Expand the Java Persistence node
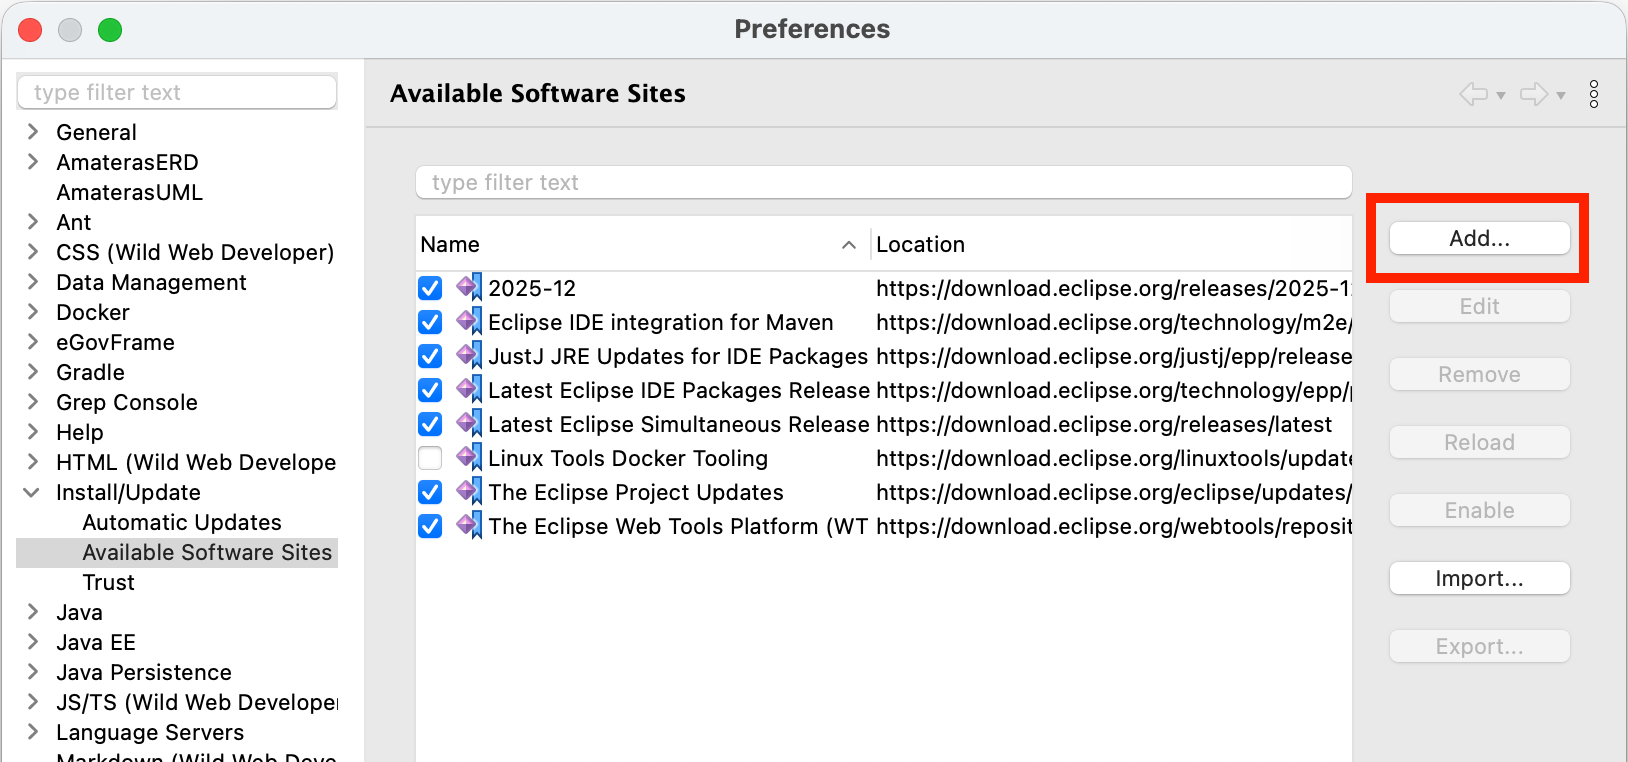The image size is (1628, 762). pyautogui.click(x=33, y=672)
